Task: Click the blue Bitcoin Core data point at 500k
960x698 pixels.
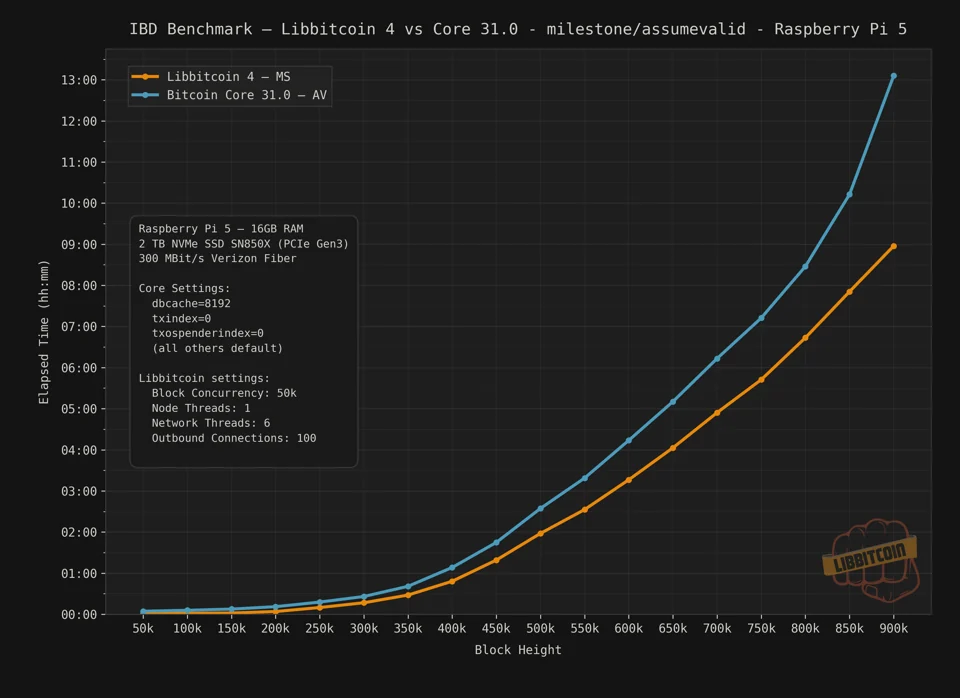Action: [x=541, y=509]
